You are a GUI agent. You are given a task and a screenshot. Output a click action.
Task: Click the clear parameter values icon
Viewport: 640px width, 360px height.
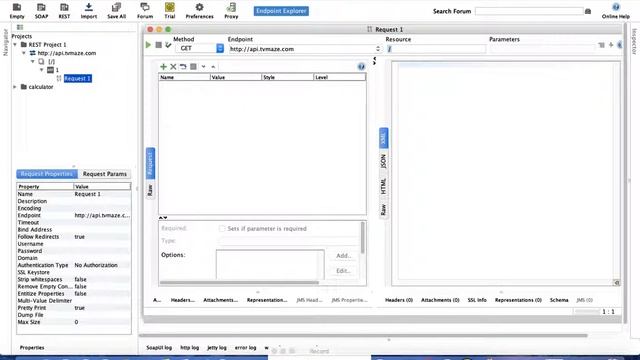(193, 67)
